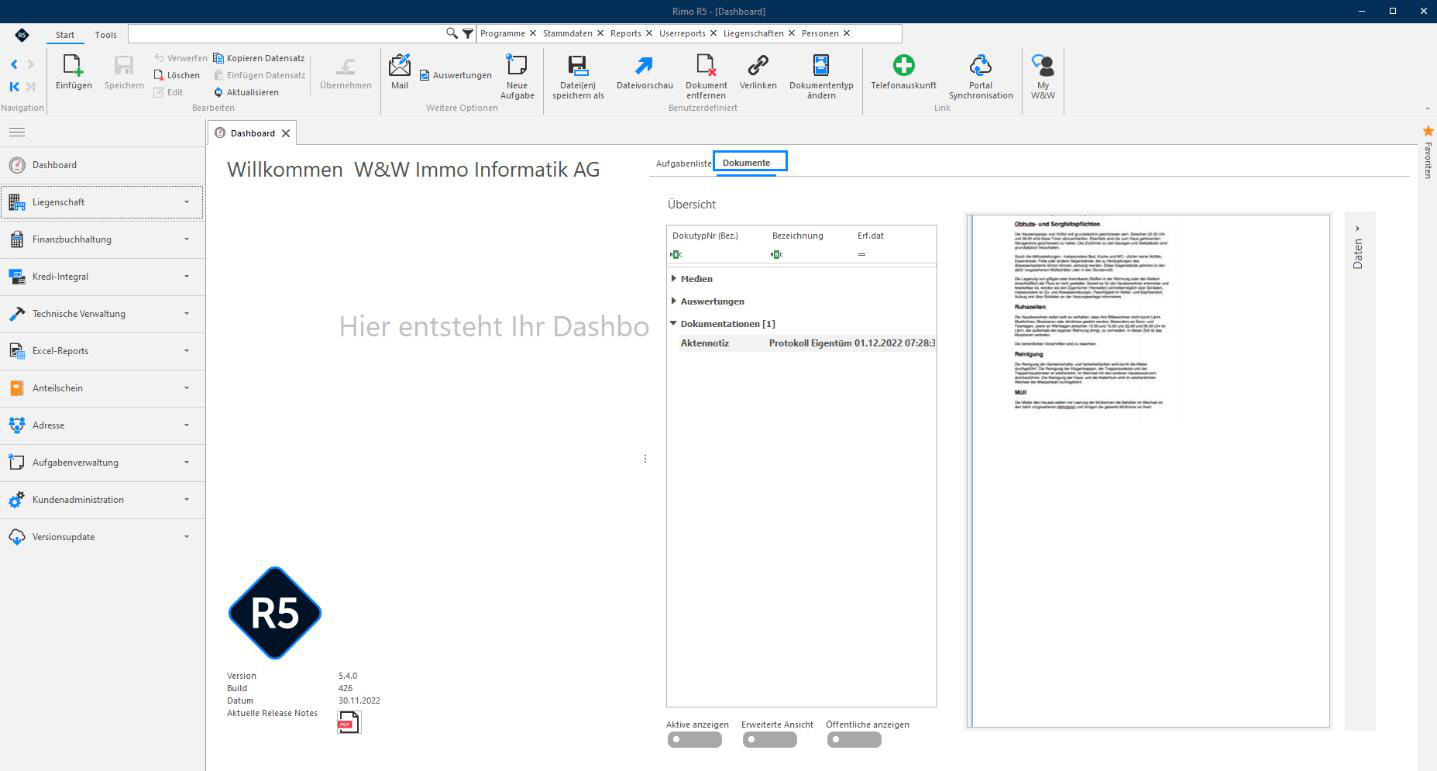Image resolution: width=1437 pixels, height=771 pixels.
Task: Click the Dokument entfernen icon
Action: point(706,65)
